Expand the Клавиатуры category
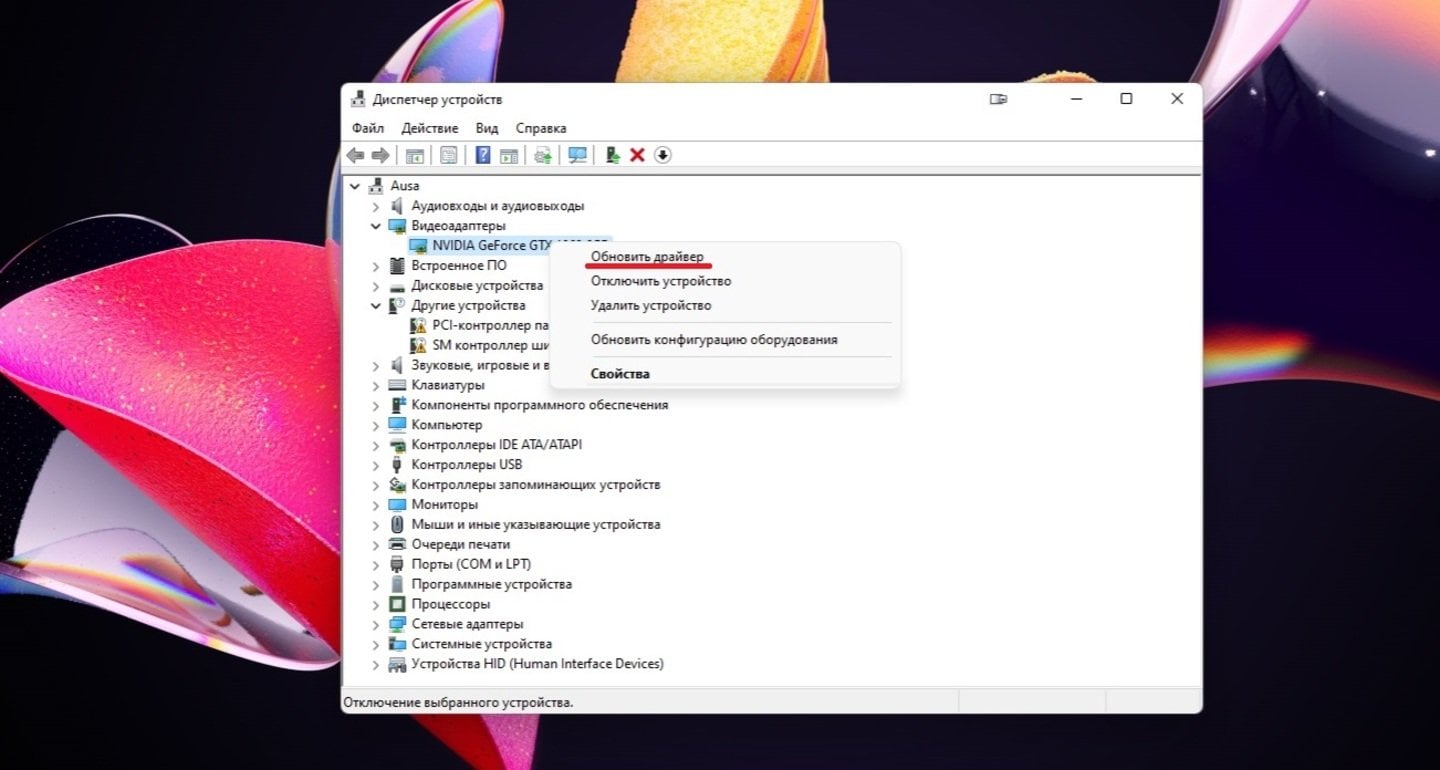This screenshot has width=1440, height=770. coord(376,385)
